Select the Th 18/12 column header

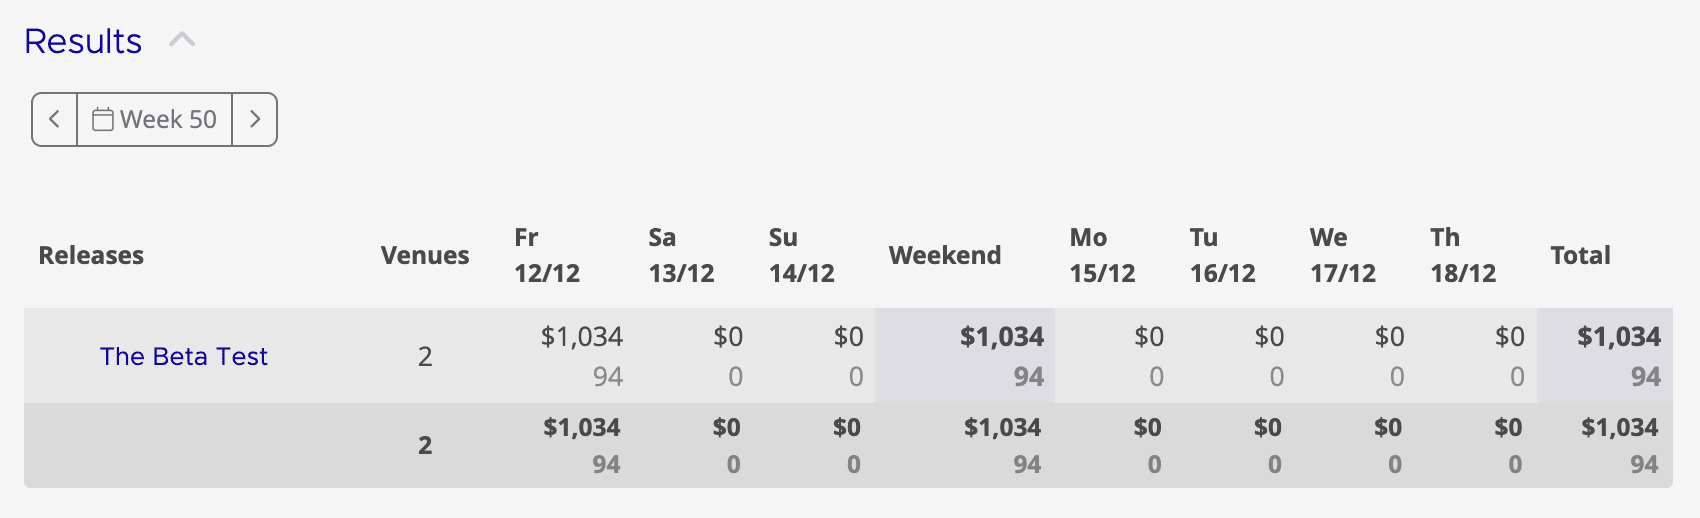click(x=1463, y=255)
